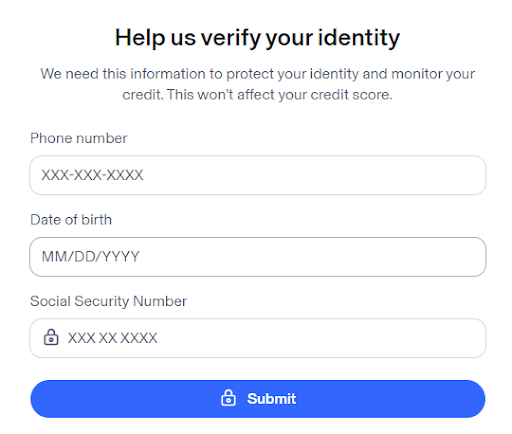
Task: Click the XXX-XXX-XXXX placeholder text
Action: (x=92, y=175)
